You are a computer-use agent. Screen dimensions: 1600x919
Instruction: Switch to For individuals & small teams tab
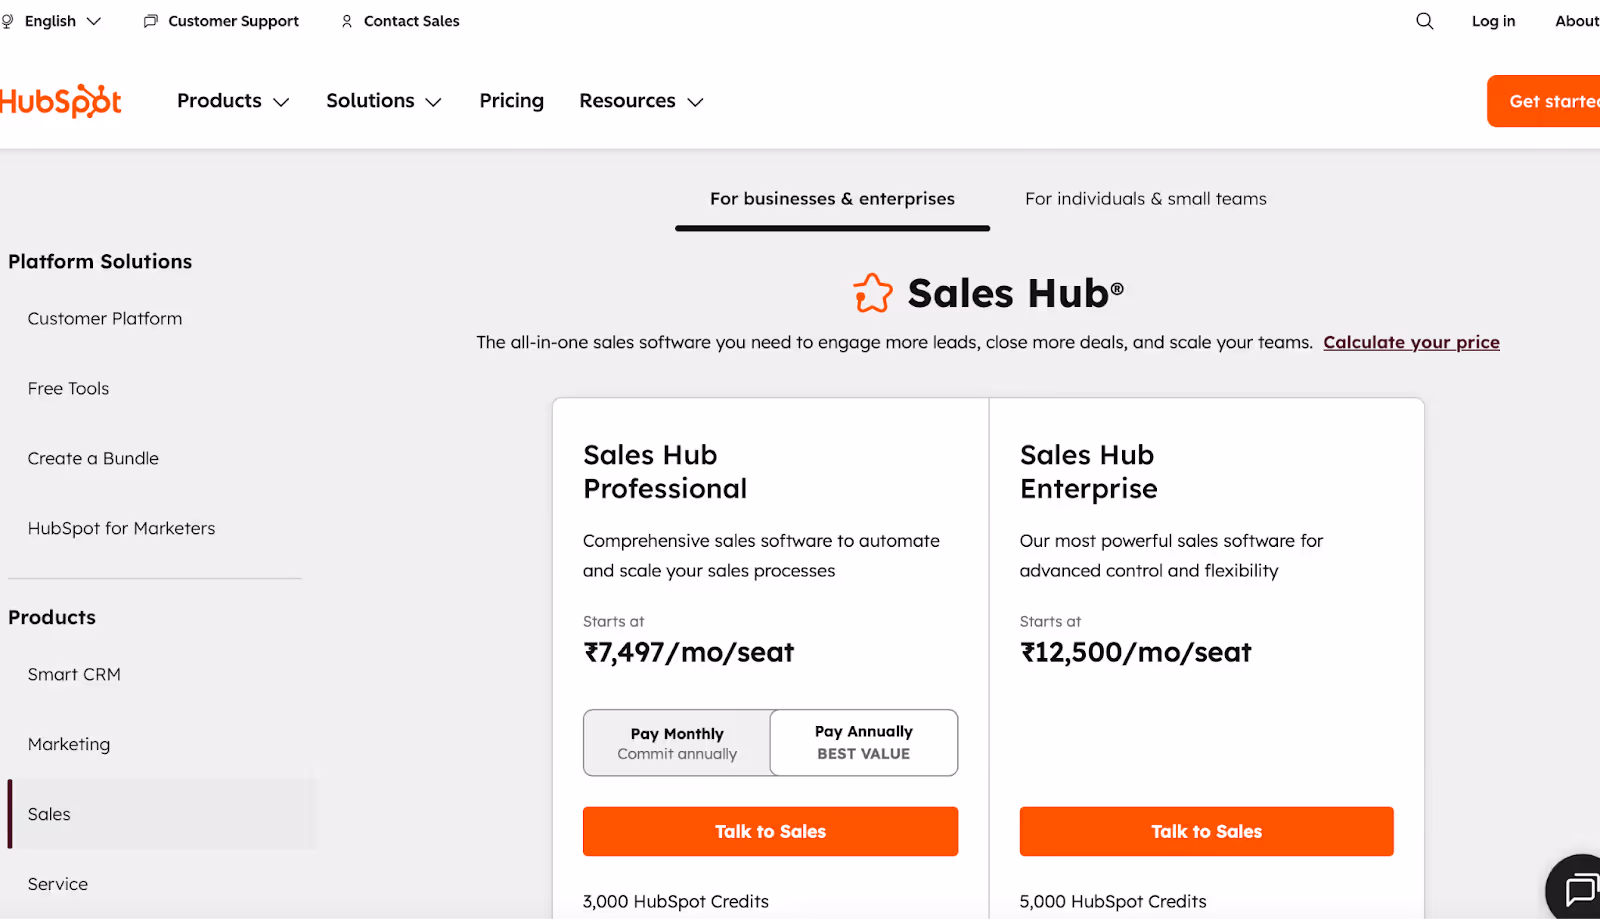tap(1146, 199)
